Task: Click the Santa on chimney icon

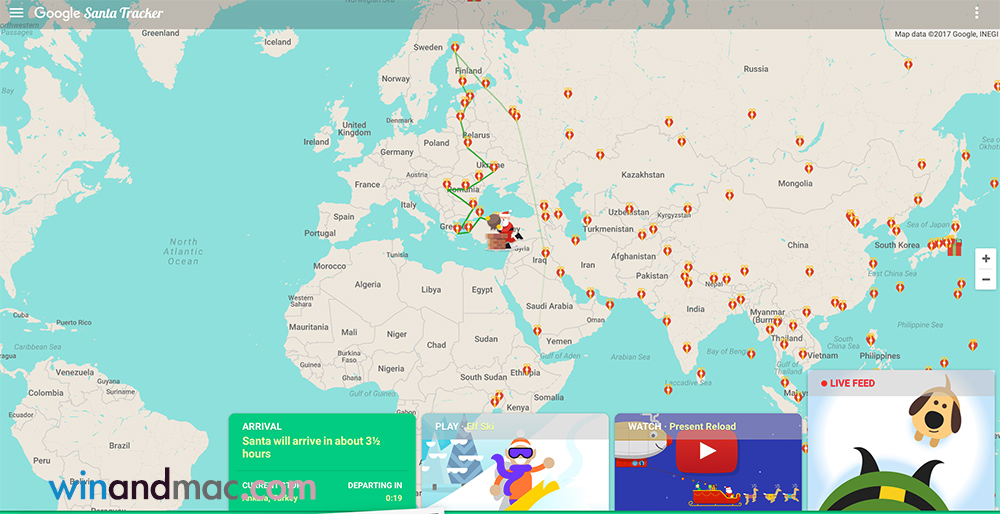Action: coord(502,232)
